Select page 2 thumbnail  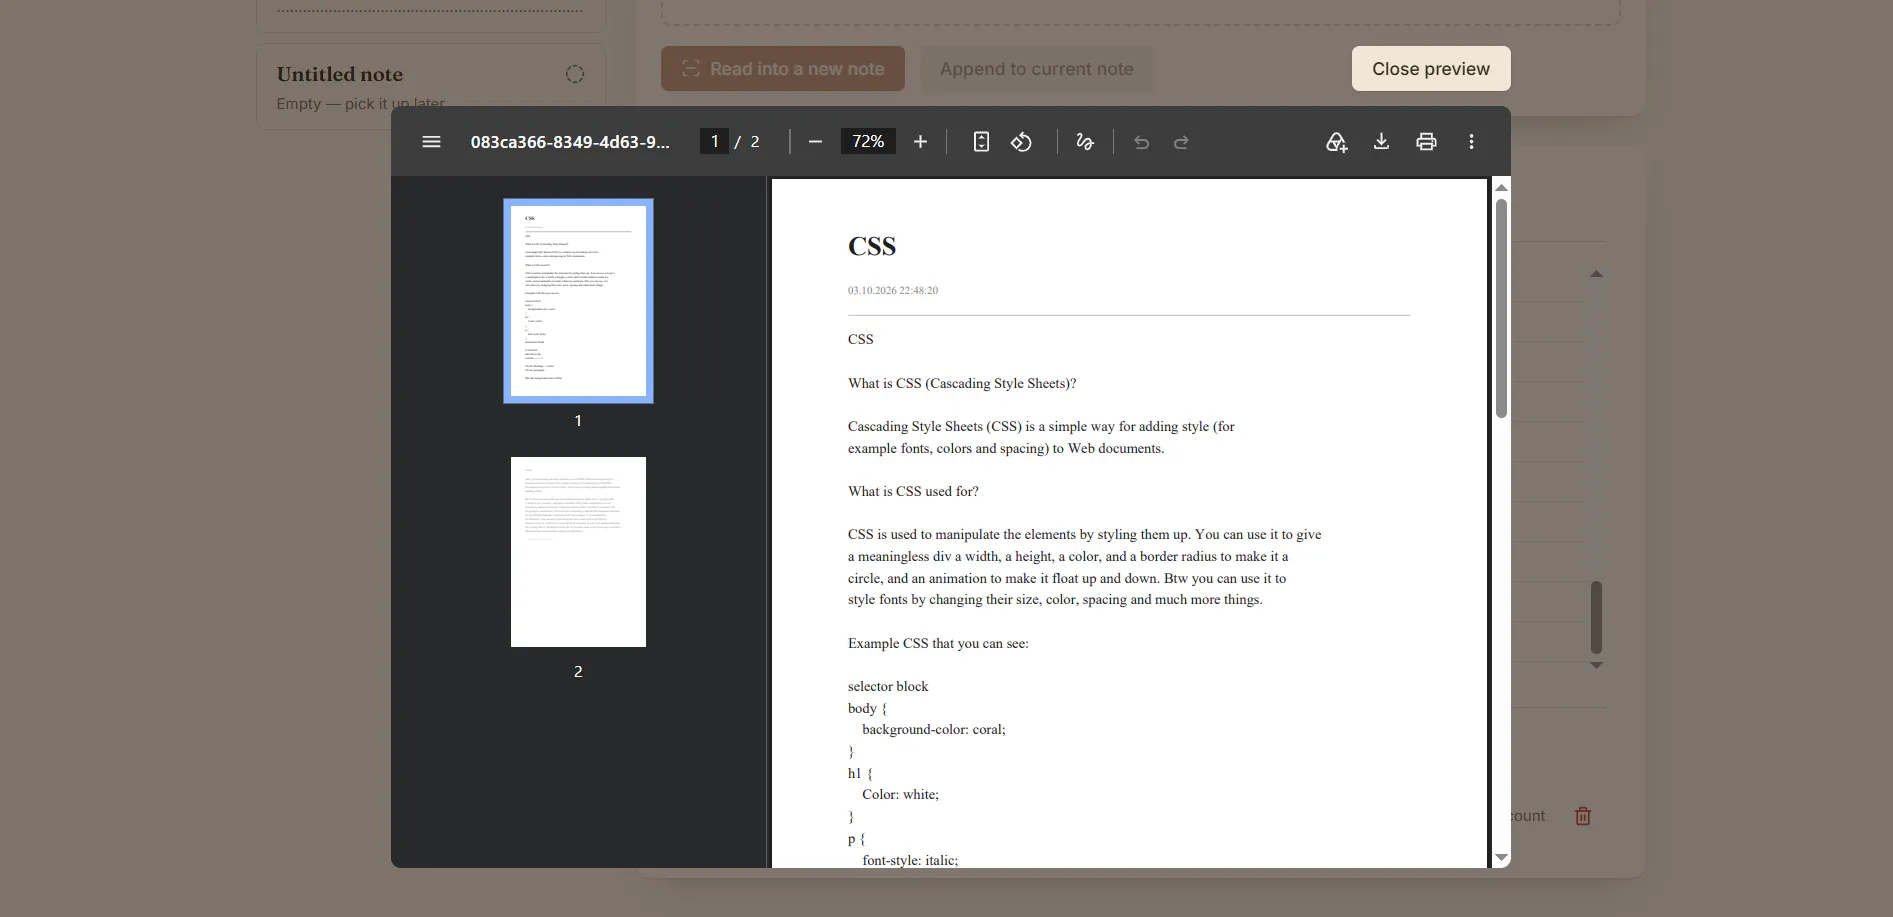(578, 552)
